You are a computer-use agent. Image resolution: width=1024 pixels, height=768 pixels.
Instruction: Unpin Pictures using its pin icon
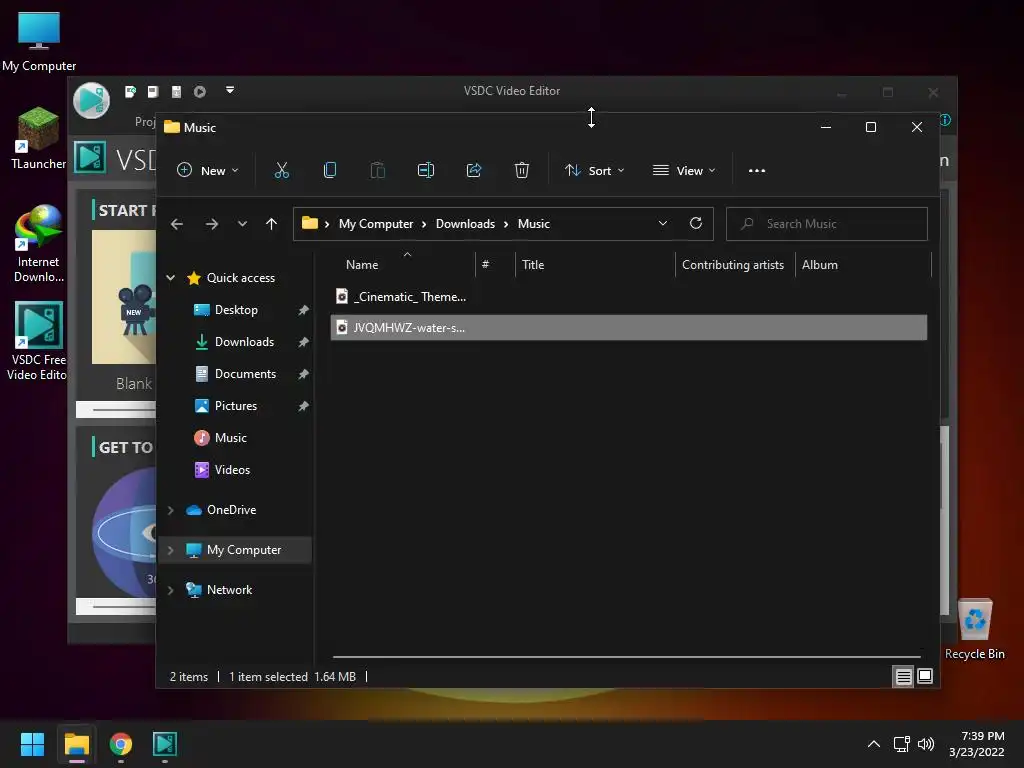point(304,406)
